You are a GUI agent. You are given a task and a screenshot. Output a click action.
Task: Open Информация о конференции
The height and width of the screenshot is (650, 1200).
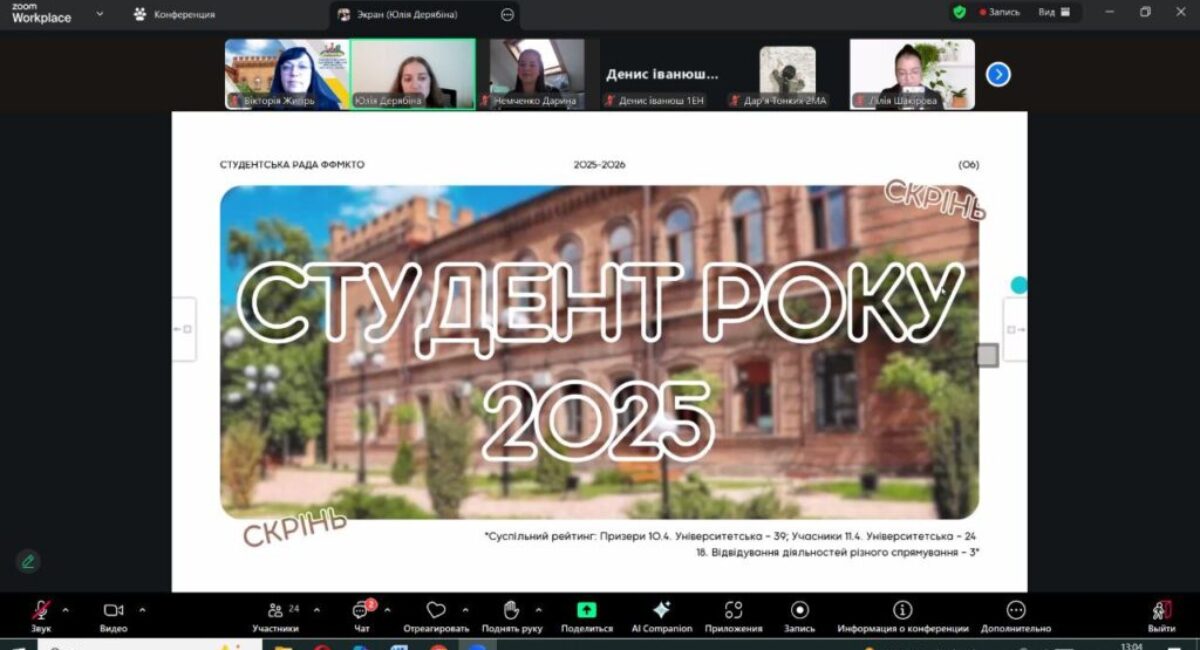[902, 611]
